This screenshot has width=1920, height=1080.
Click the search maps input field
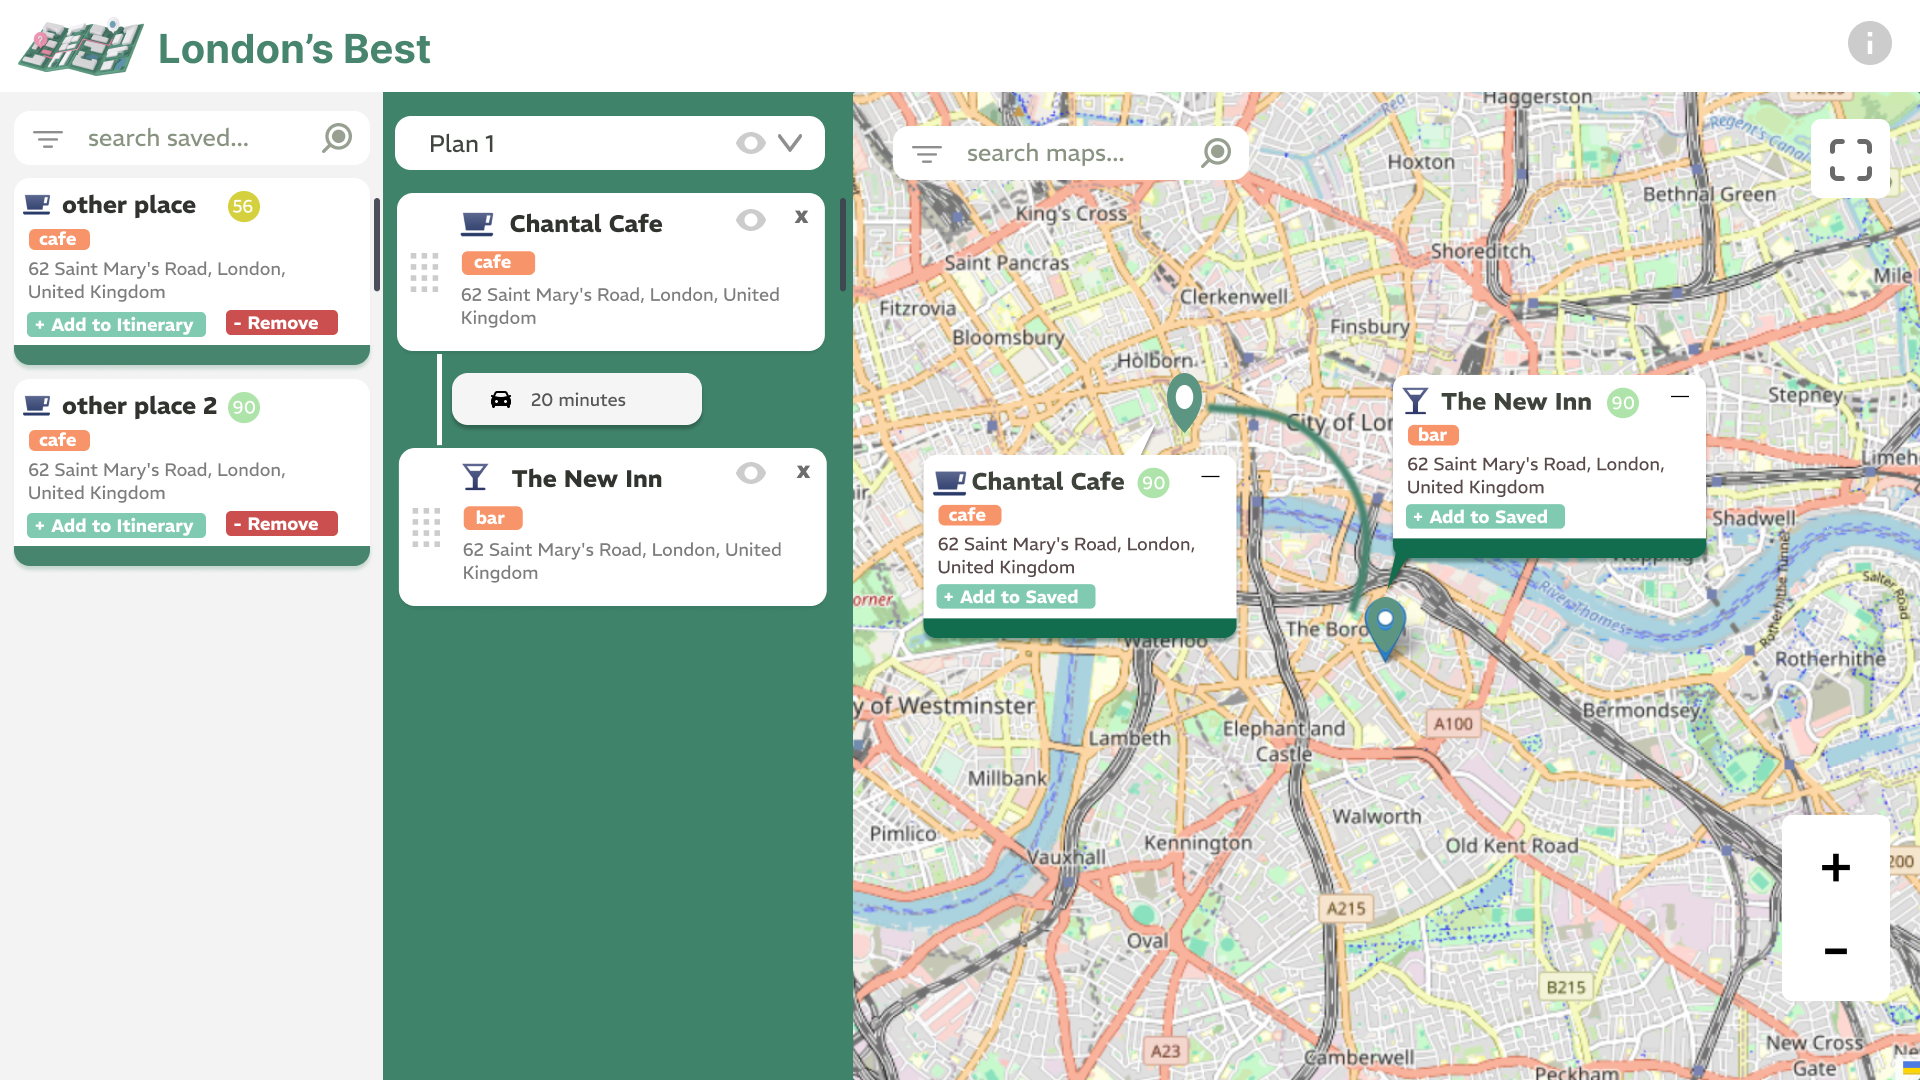(x=1060, y=152)
